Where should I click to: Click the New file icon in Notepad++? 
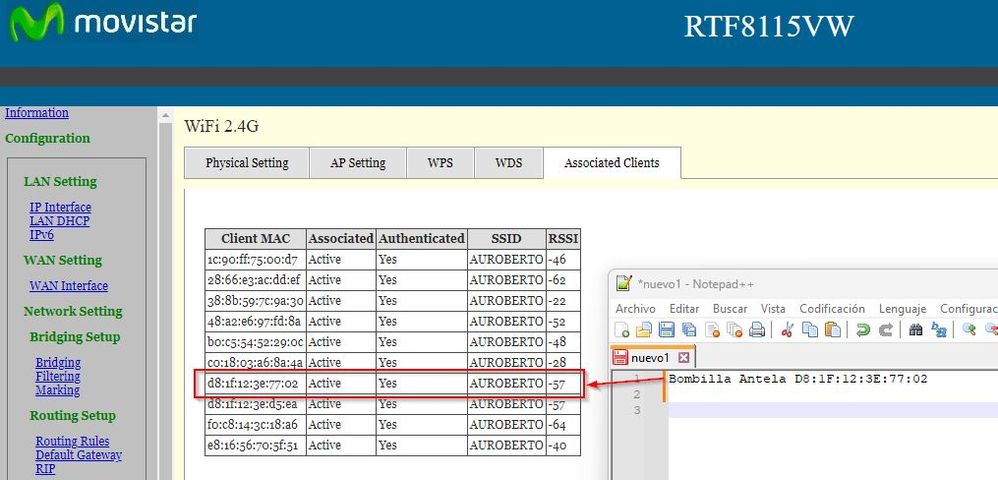click(623, 330)
